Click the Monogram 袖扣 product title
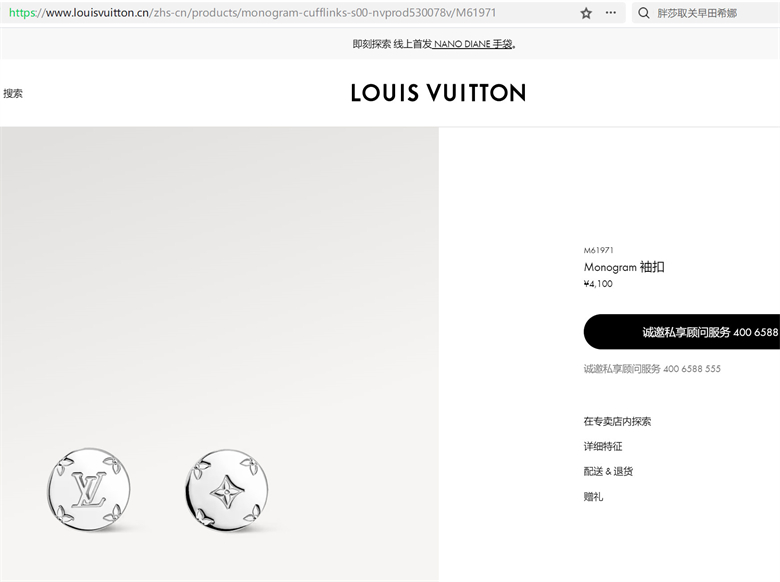Viewport: 780px width, 582px height. pyautogui.click(x=624, y=267)
